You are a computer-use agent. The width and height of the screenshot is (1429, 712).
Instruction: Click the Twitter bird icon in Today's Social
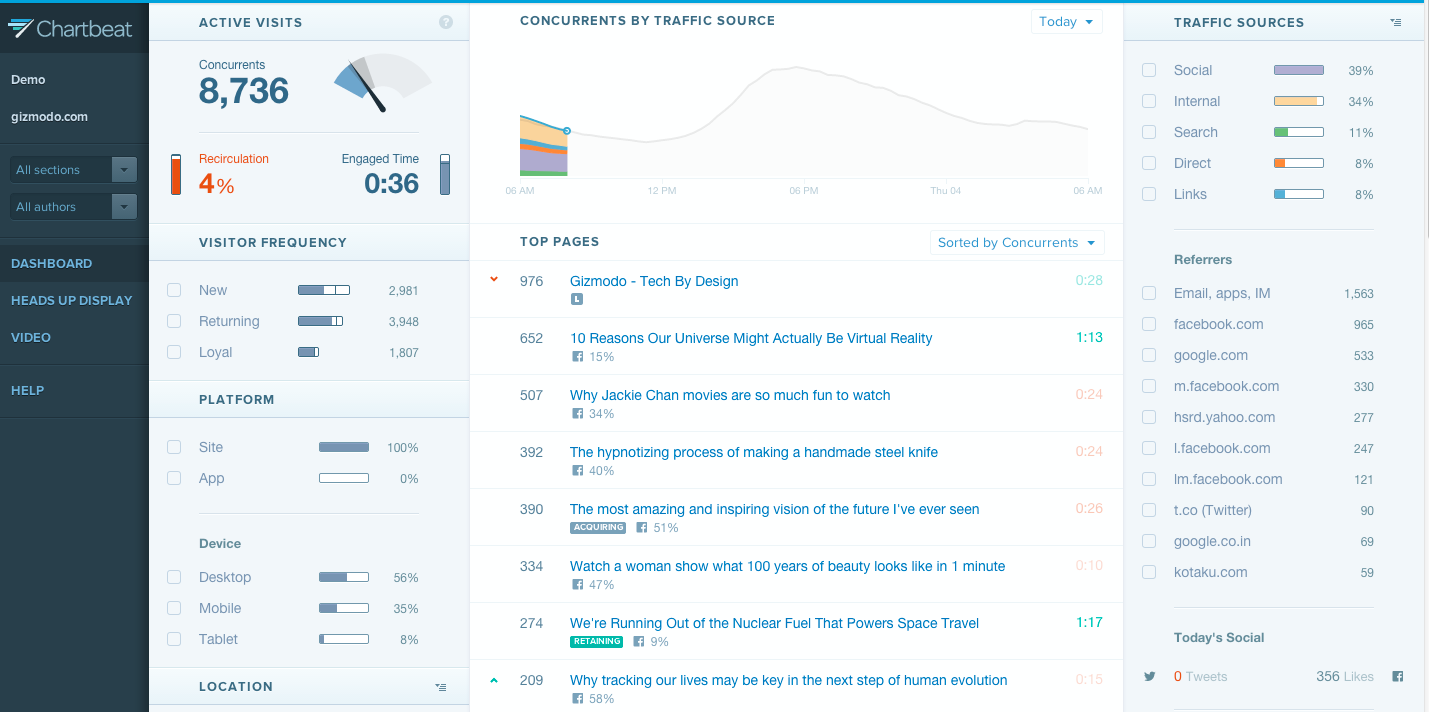coord(1150,677)
